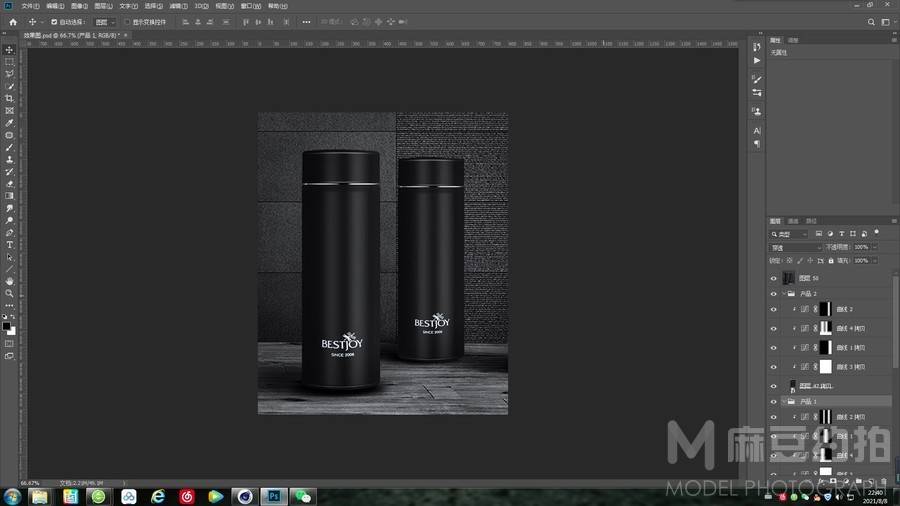Hide the 曲线 1 拷贝 layer
900x506 pixels.
[773, 348]
